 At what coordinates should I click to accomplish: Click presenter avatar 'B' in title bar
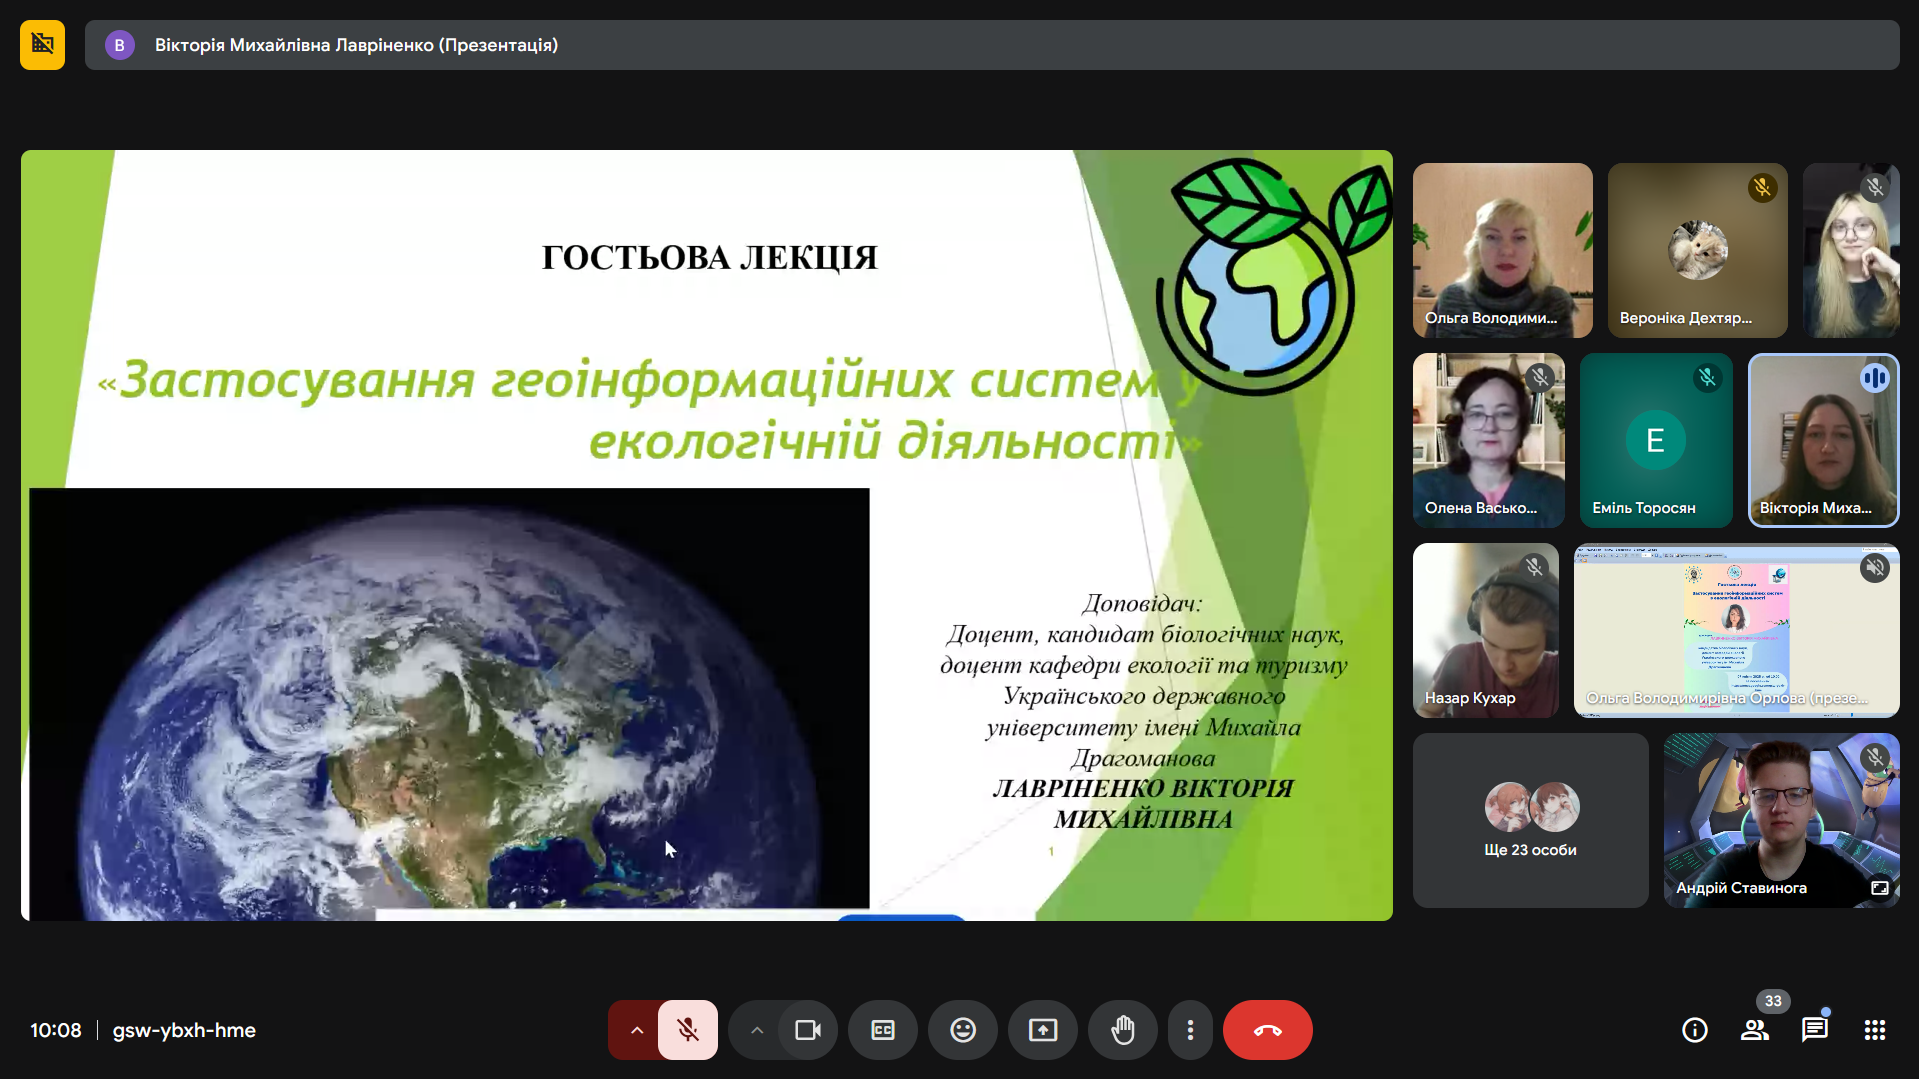120,45
